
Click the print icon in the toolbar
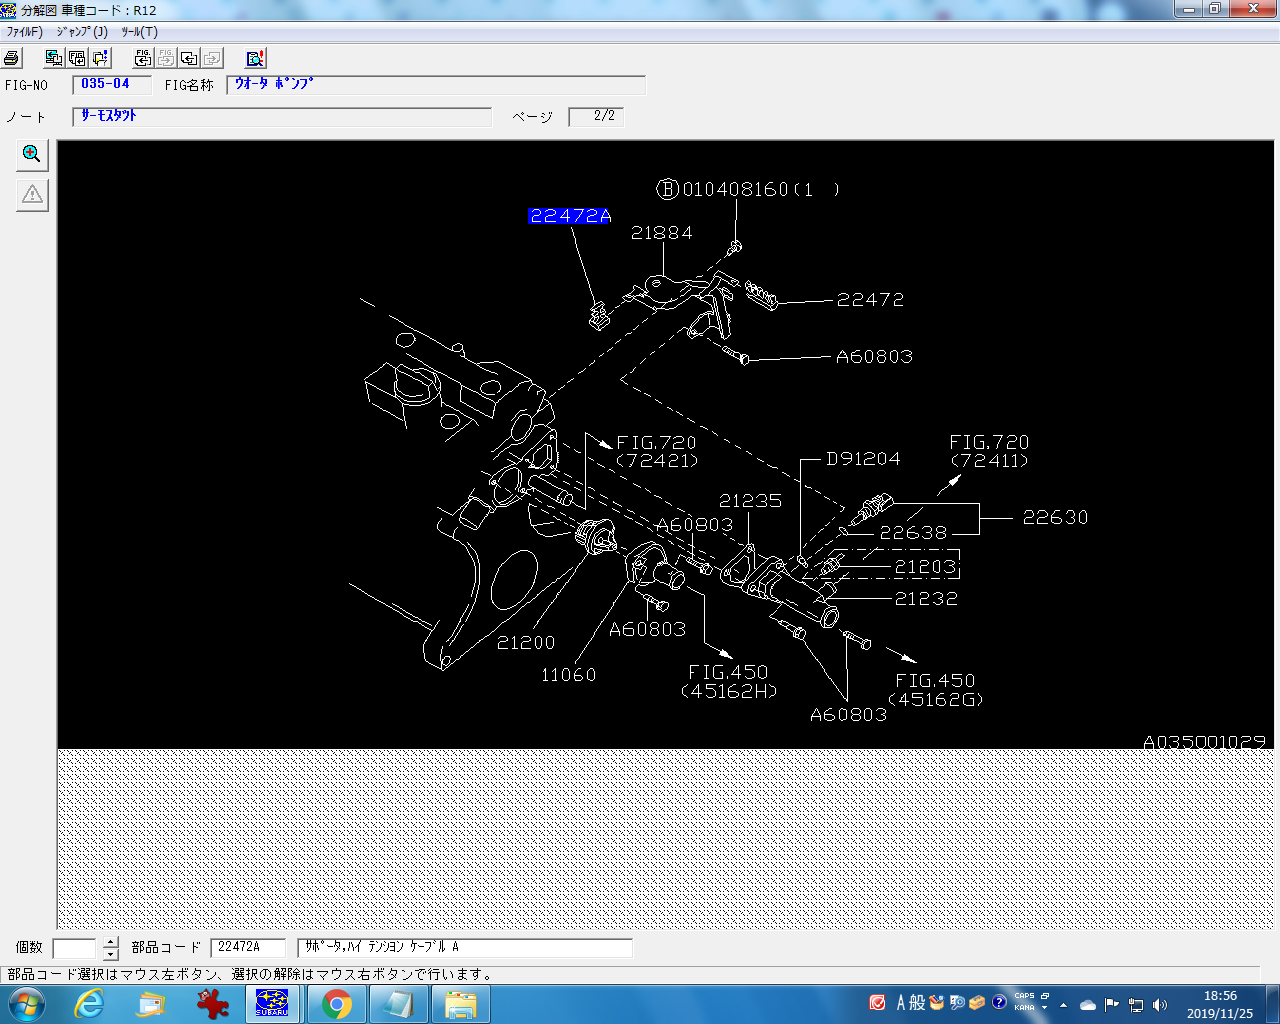[x=12, y=58]
